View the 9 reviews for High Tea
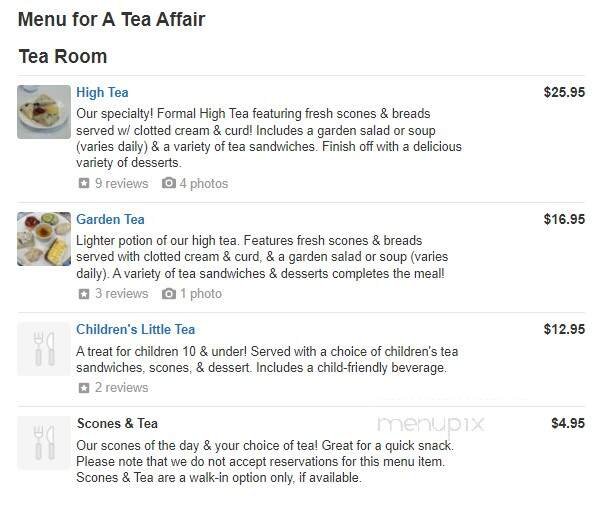 point(121,184)
